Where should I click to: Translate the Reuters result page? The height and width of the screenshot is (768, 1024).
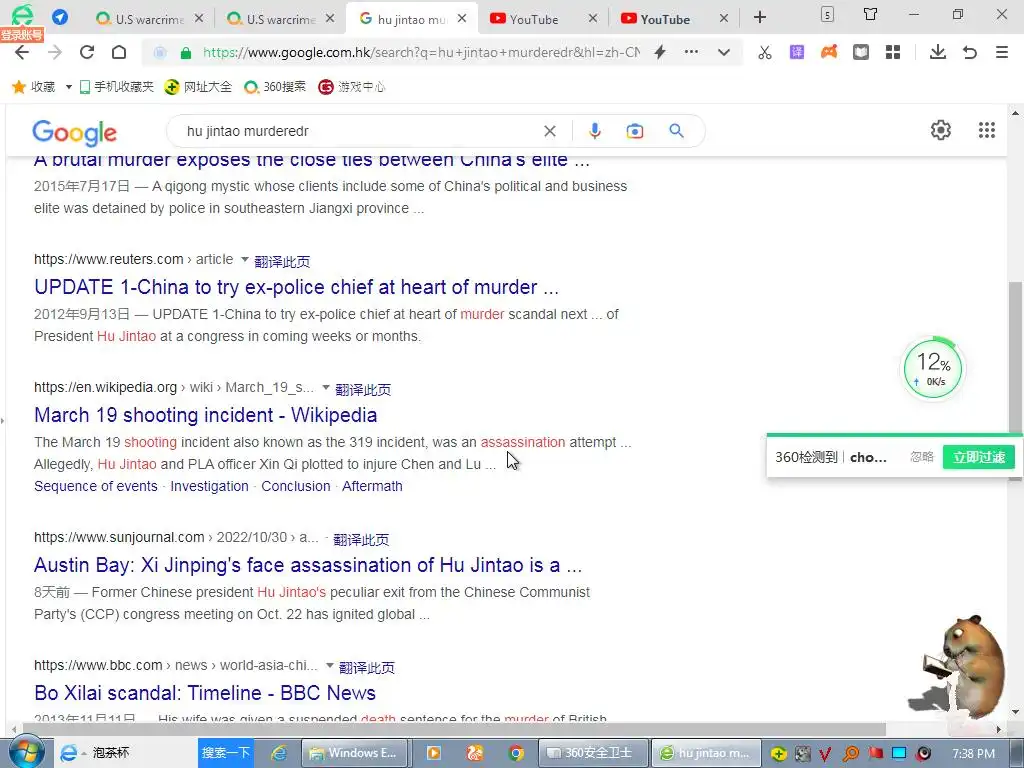(x=282, y=262)
